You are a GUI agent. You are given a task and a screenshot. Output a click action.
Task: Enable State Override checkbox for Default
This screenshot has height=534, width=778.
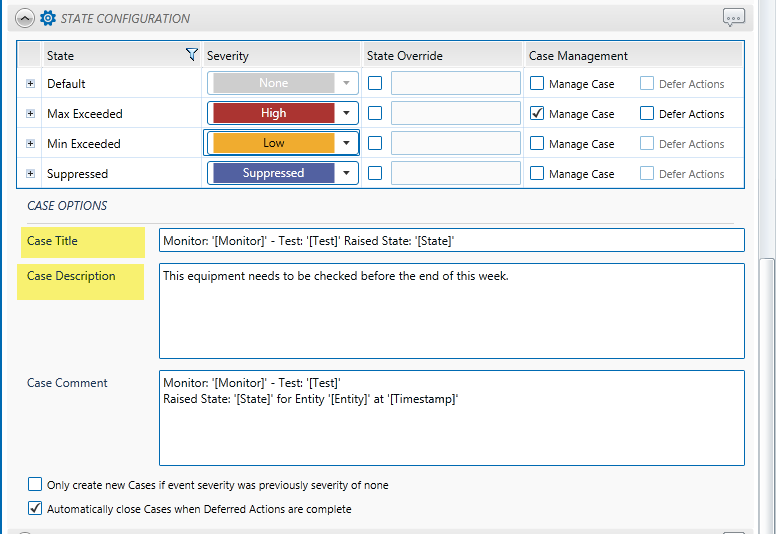point(375,84)
